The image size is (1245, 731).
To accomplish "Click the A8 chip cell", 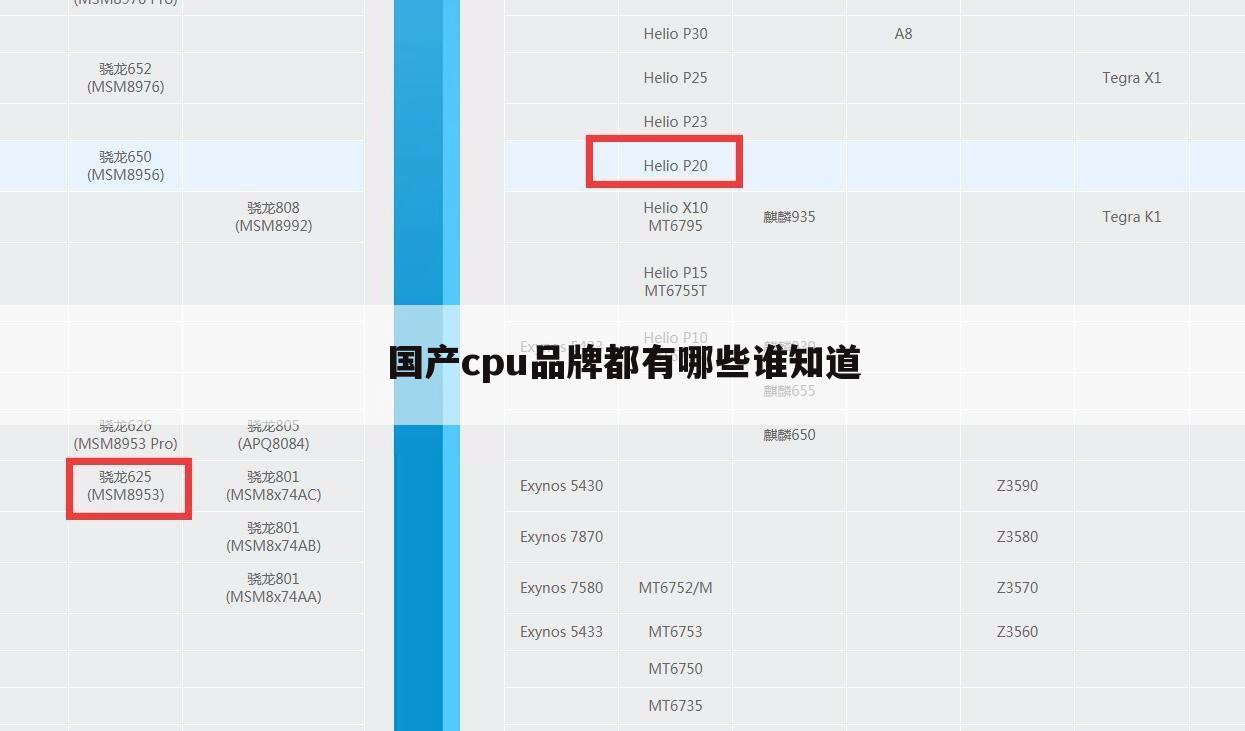I will point(903,34).
